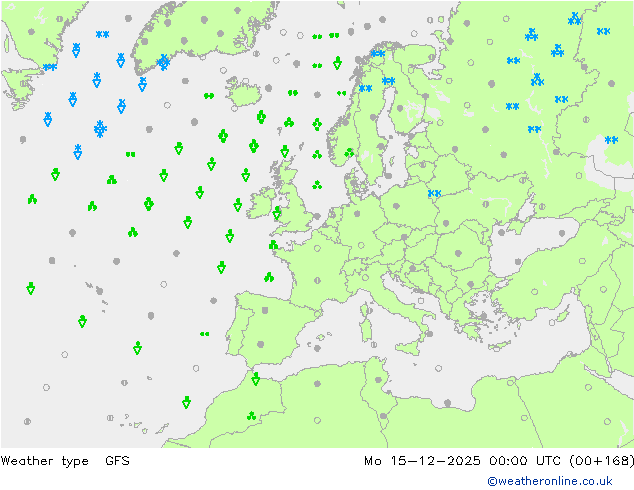Click green shower symbol at Brittany's tip
This screenshot has height=490, width=634.
point(273,245)
